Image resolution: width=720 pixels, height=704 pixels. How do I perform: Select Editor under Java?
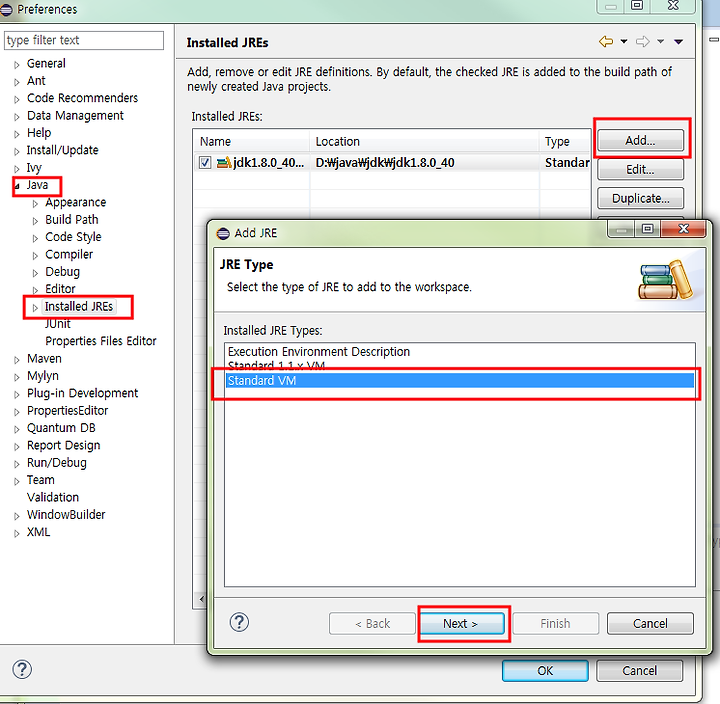(x=60, y=289)
